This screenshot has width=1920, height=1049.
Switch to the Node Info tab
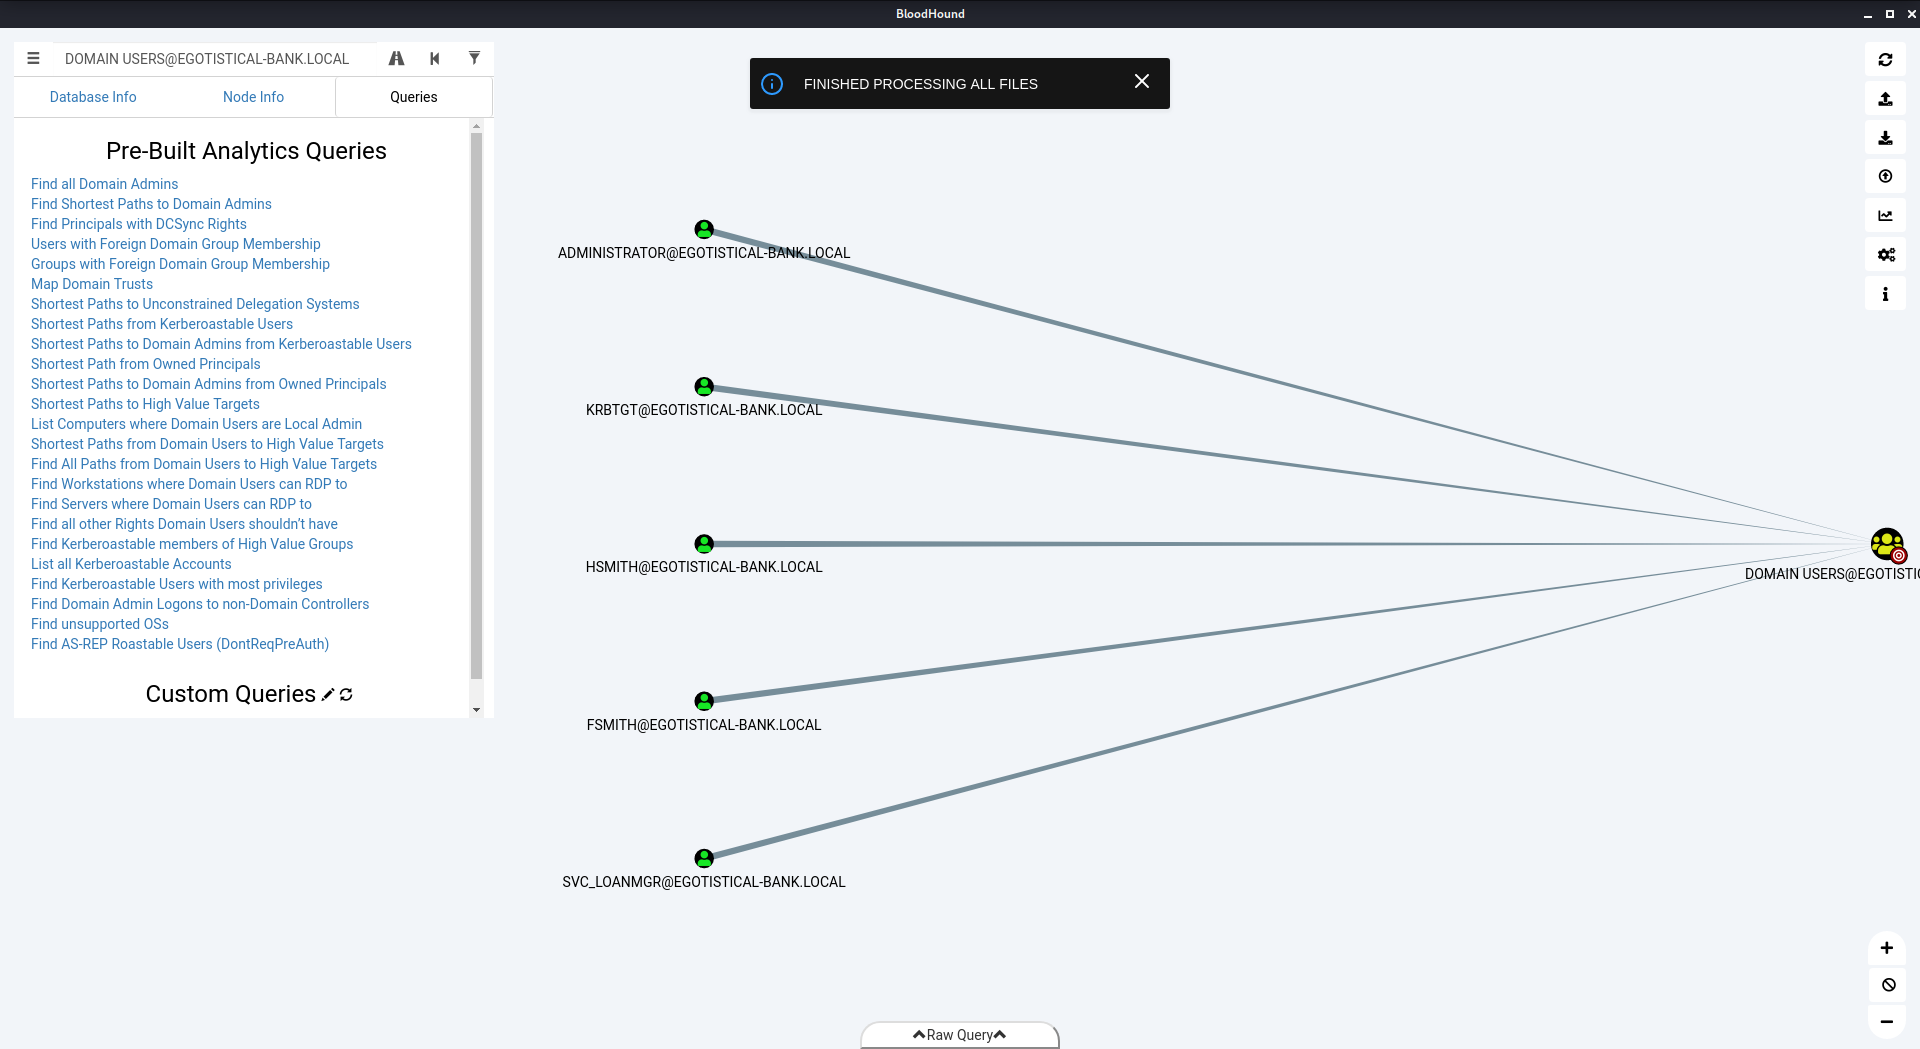coord(253,97)
